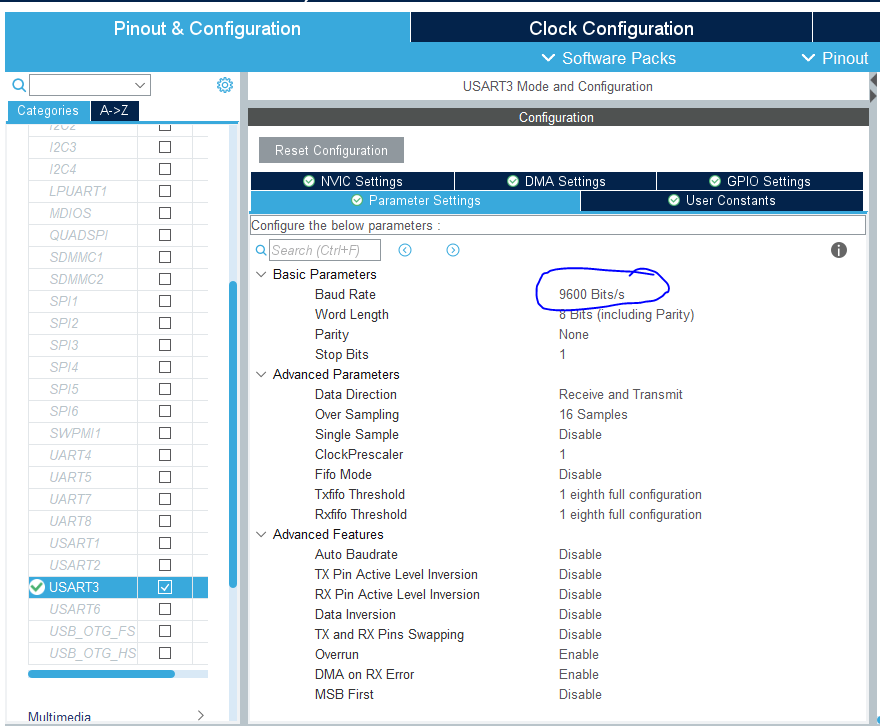Open the GPIO Settings tab
The height and width of the screenshot is (727, 880).
[760, 181]
